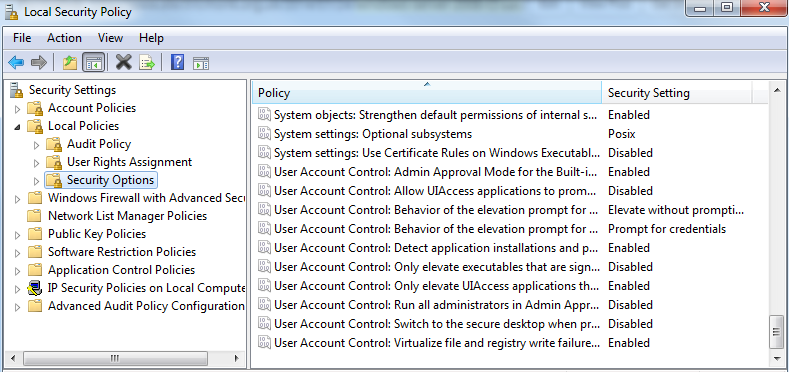The height and width of the screenshot is (372, 789).
Task: Click the Security Options folder icon
Action: pos(54,180)
